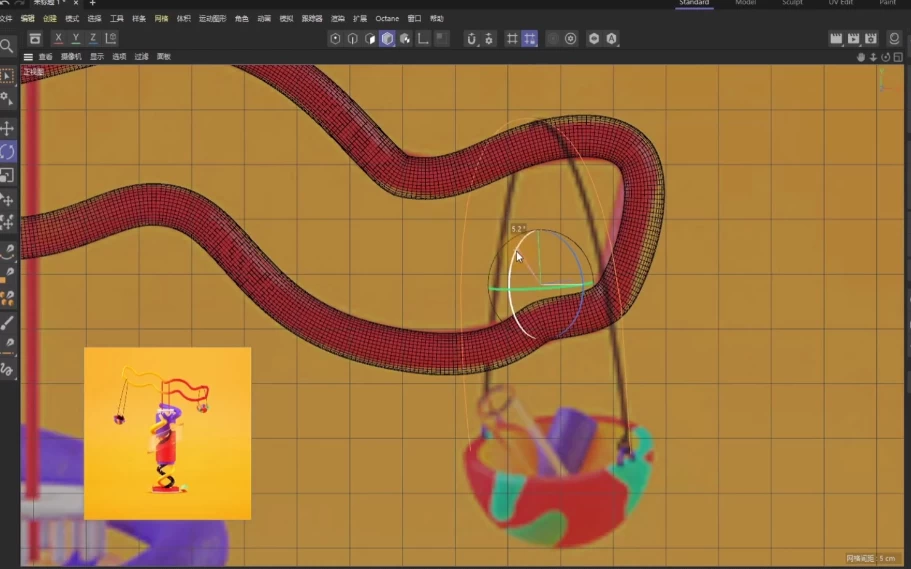This screenshot has height=569, width=911.
Task: Open the 显示 (Display) viewport menu
Action: point(97,57)
